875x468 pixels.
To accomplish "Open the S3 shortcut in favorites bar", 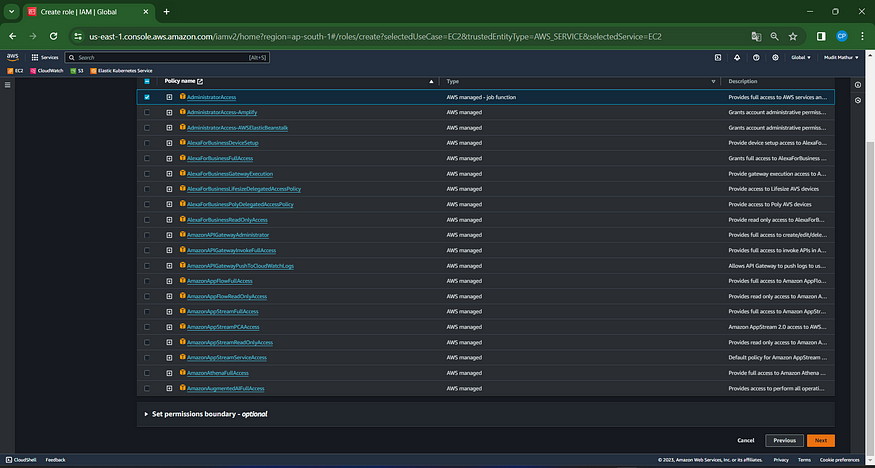I will tap(77, 71).
